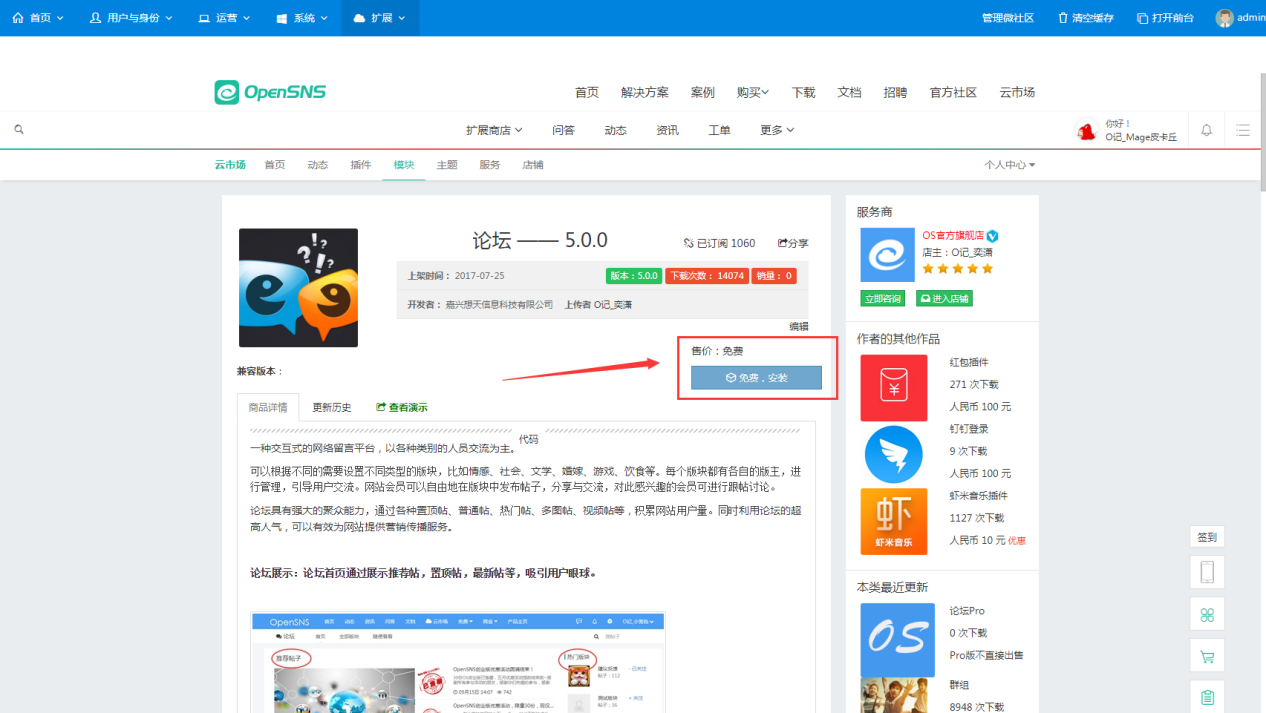Image resolution: width=1266 pixels, height=713 pixels.
Task: Open the shopping cart floating icon
Action: (1207, 657)
